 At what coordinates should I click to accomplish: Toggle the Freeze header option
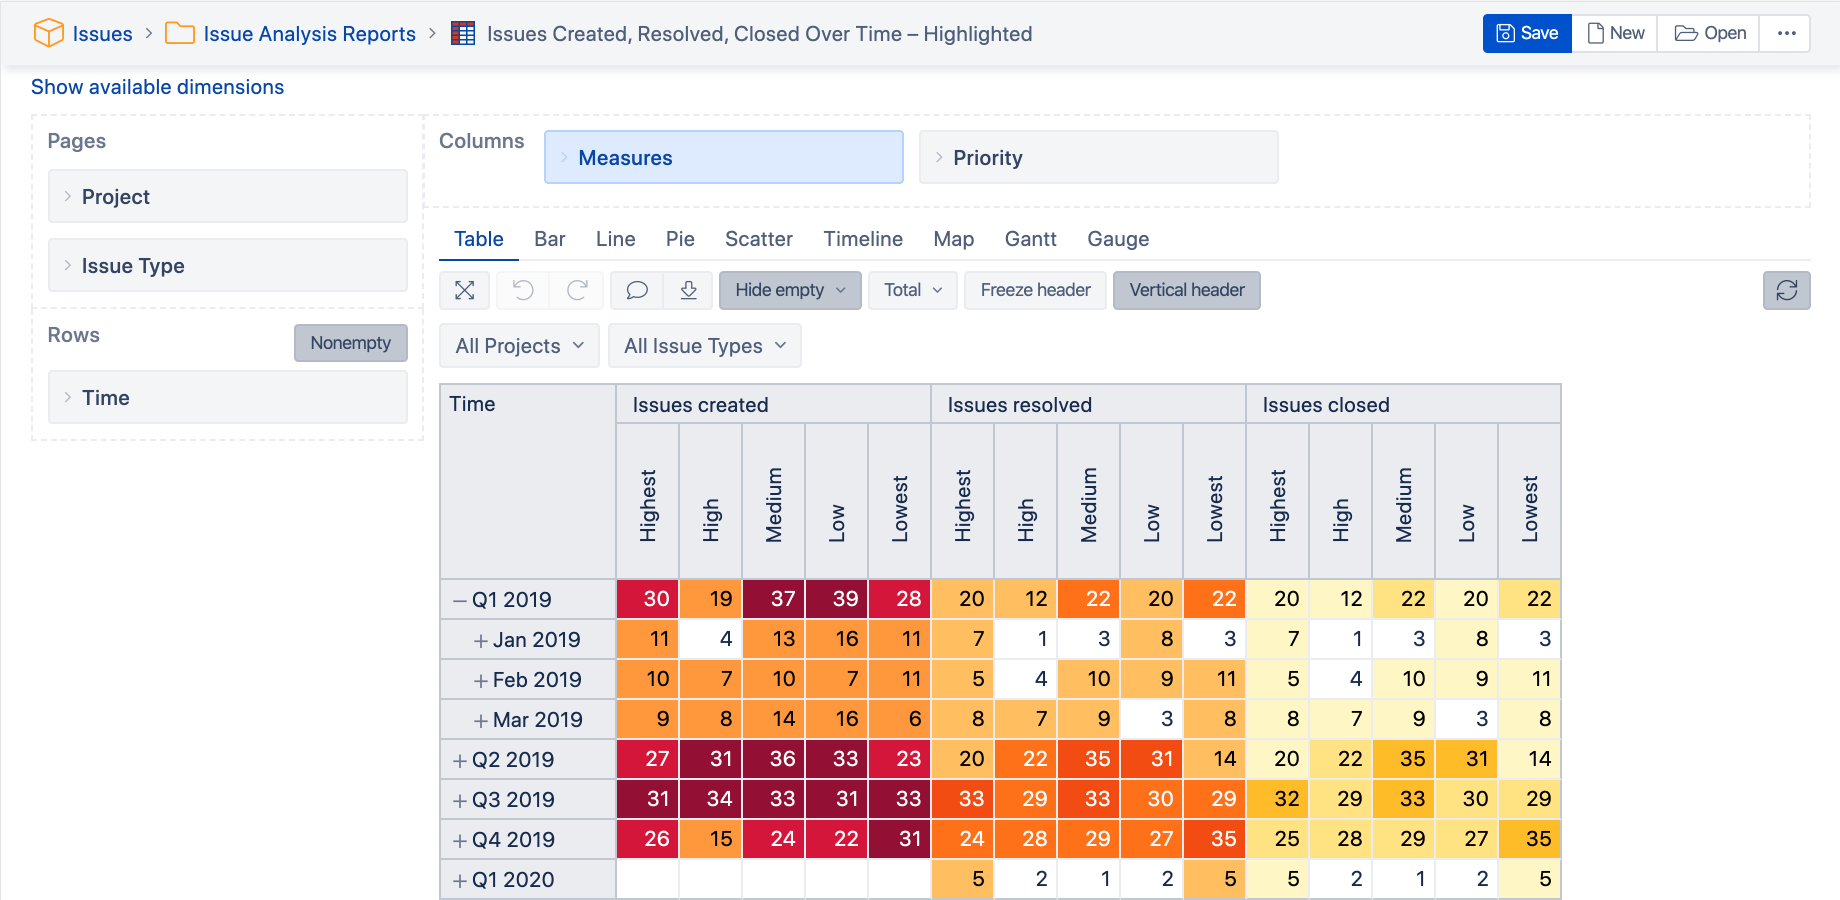[1035, 290]
